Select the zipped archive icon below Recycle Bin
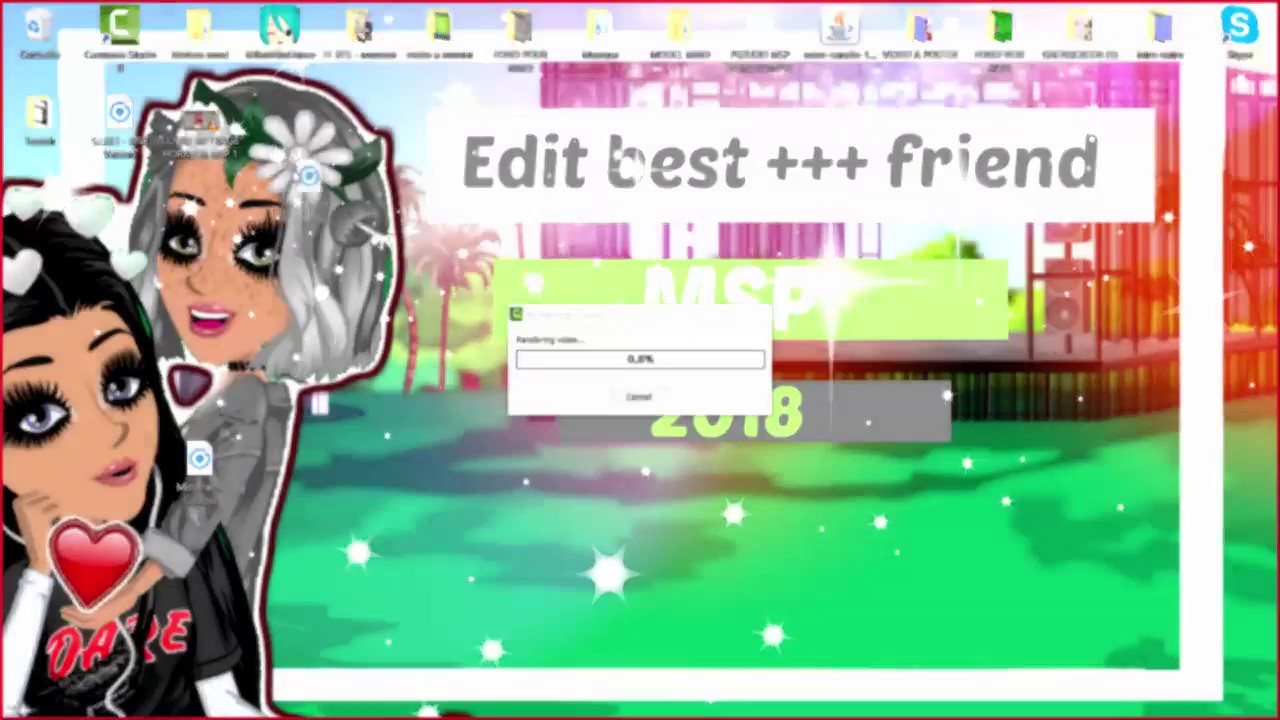This screenshot has width=1280, height=720. click(38, 112)
